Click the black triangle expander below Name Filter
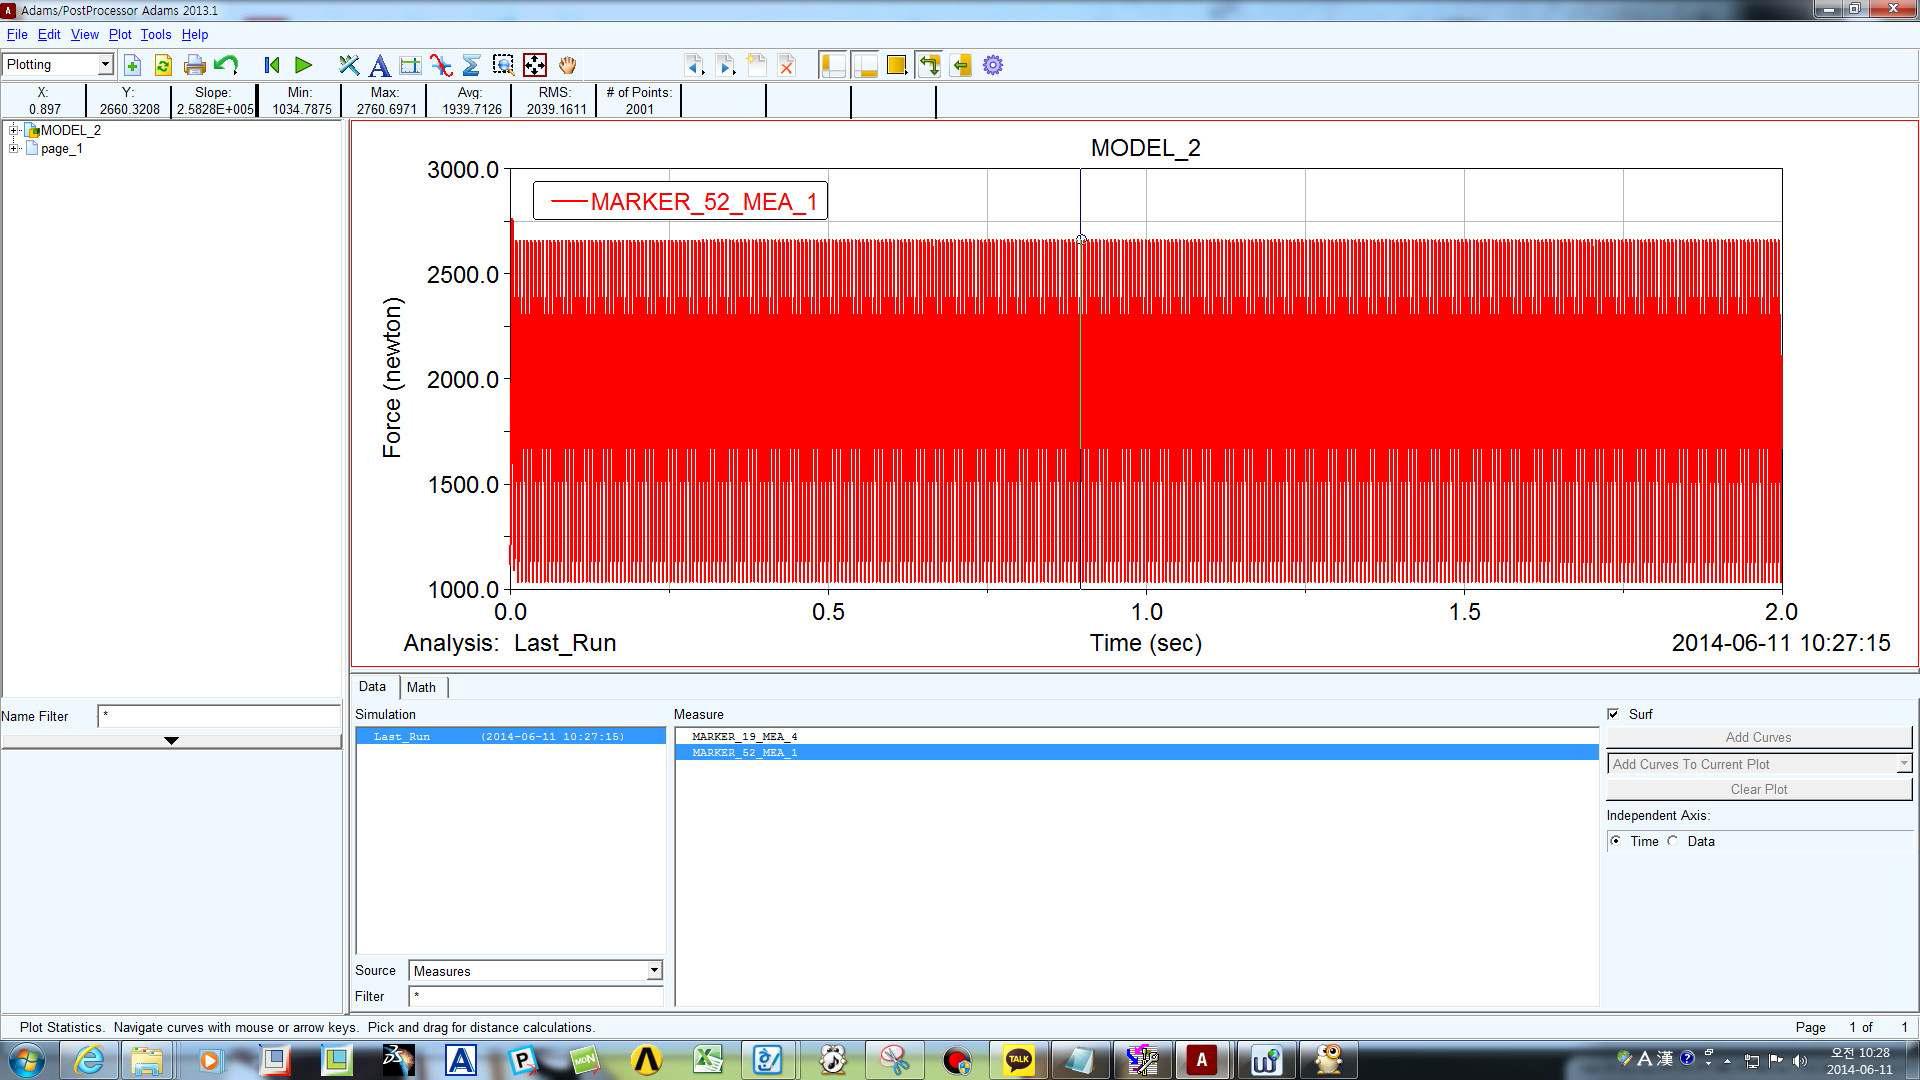Screen dimensions: 1920x1080 point(171,741)
